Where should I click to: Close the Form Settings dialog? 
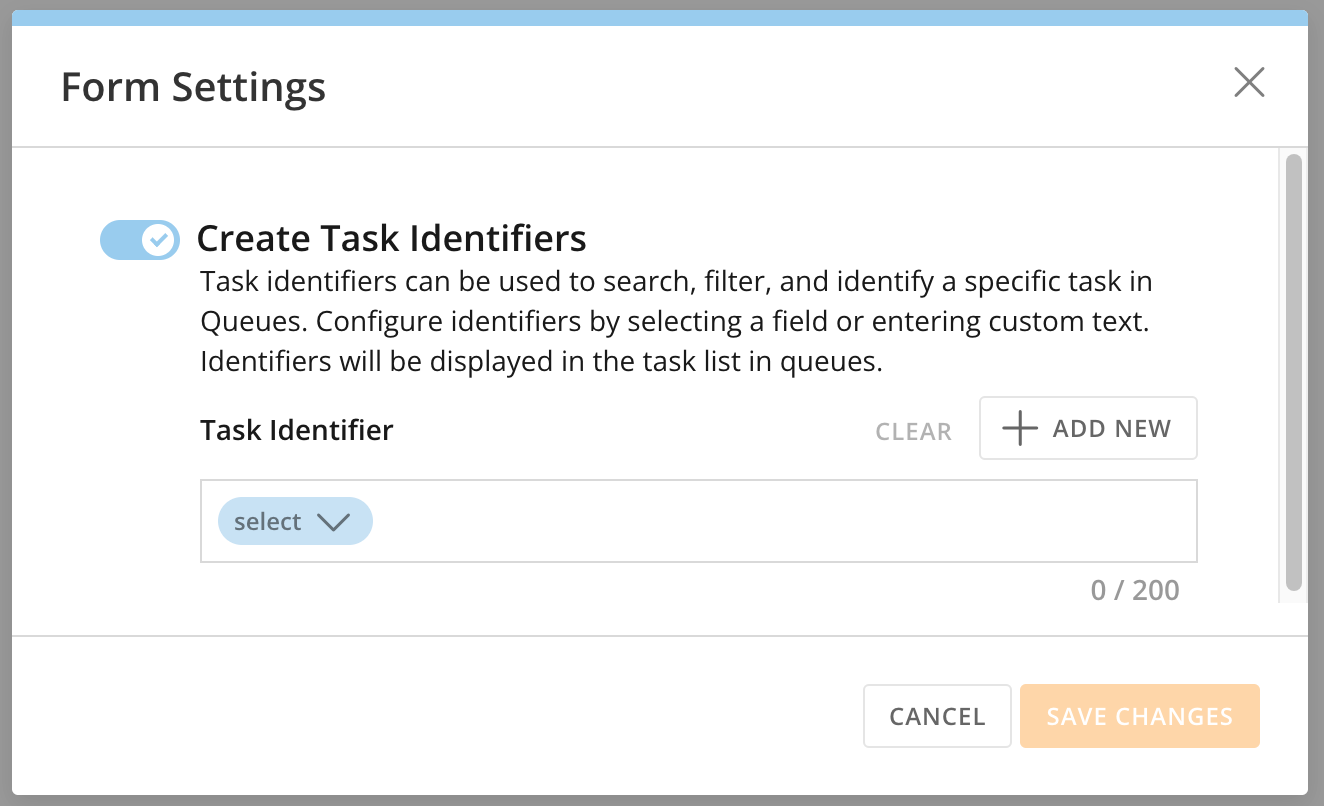[x=1249, y=82]
